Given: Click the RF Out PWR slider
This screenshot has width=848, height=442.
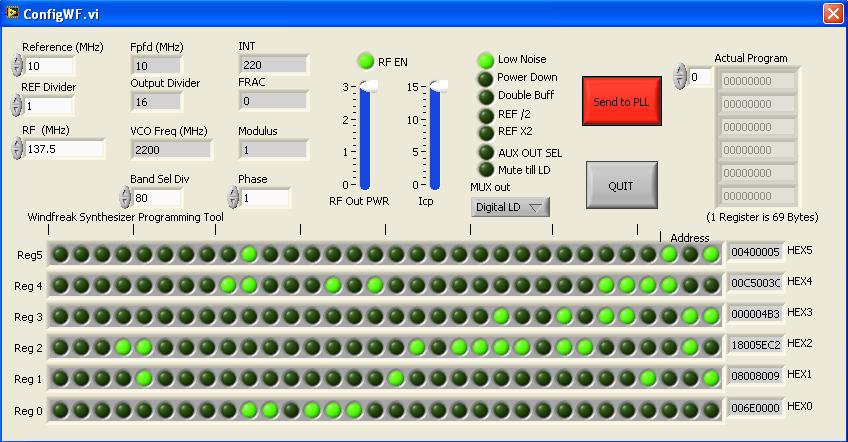Looking at the screenshot, I should 365,137.
